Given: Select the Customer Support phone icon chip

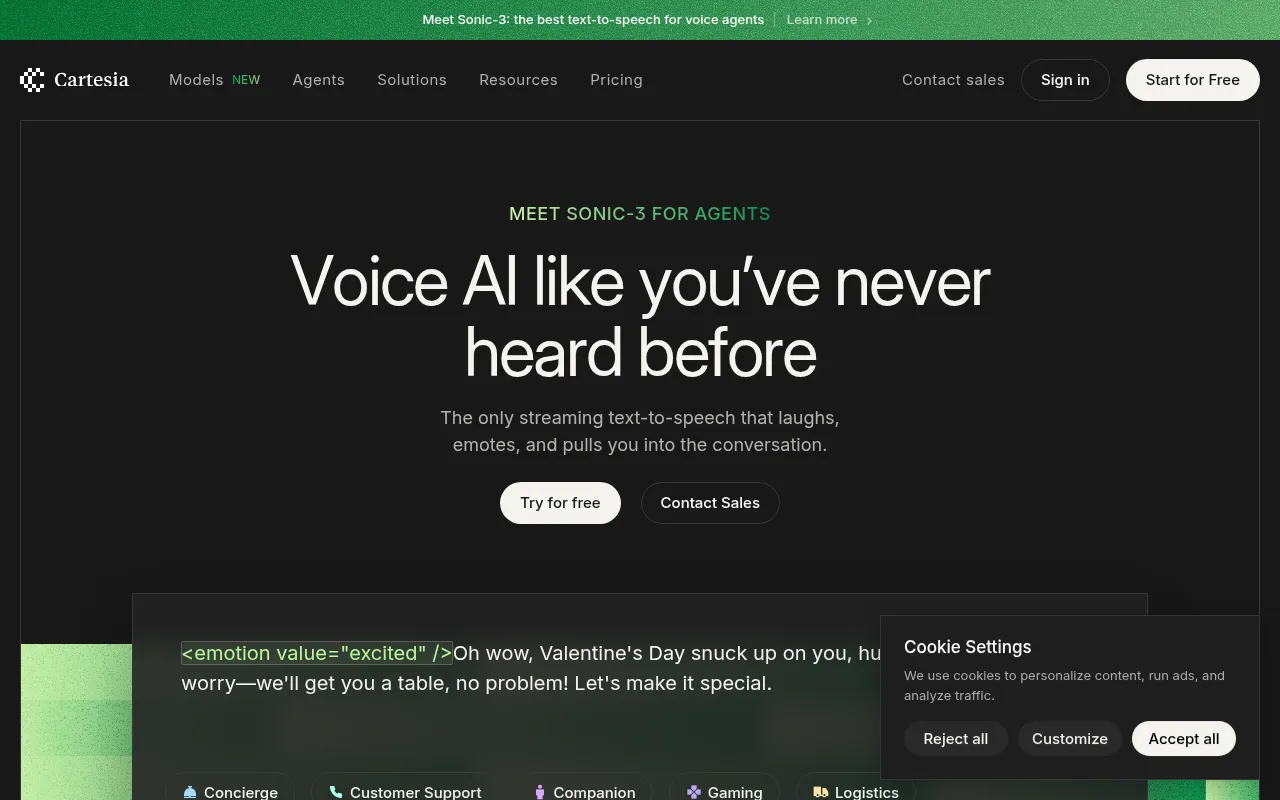Looking at the screenshot, I should (x=406, y=789).
